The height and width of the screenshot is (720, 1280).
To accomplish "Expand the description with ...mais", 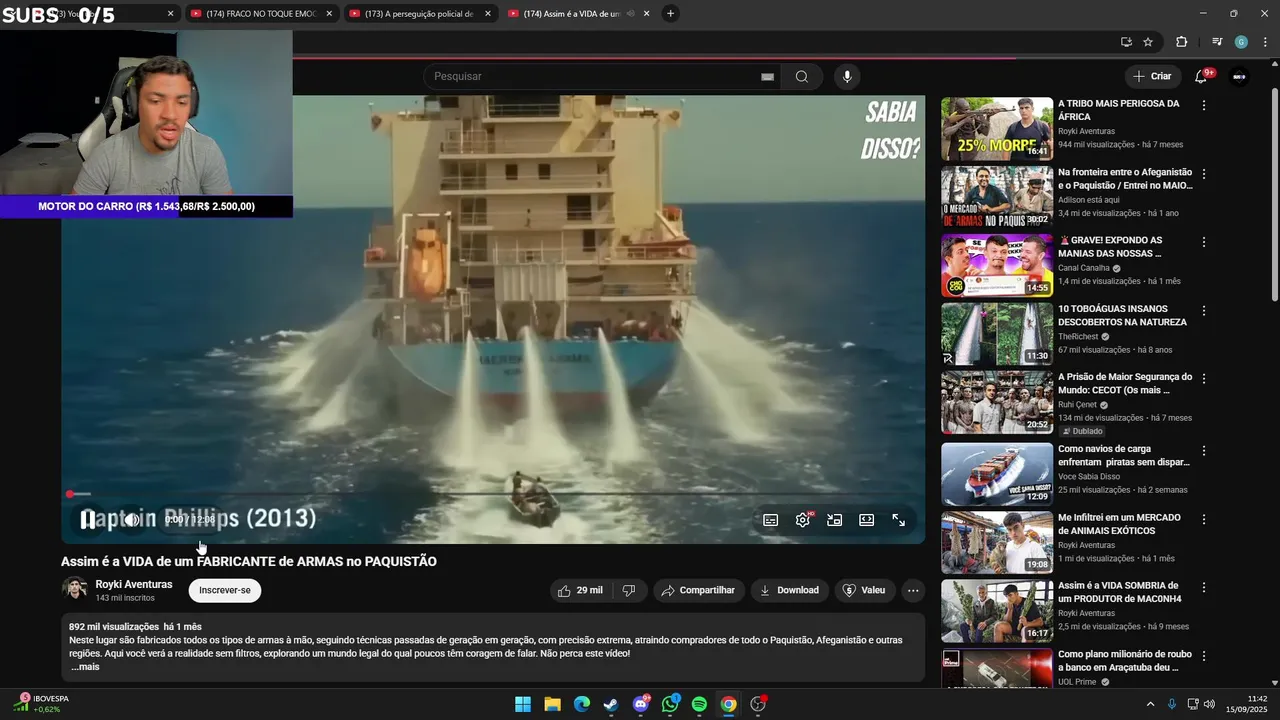I will pyautogui.click(x=85, y=667).
